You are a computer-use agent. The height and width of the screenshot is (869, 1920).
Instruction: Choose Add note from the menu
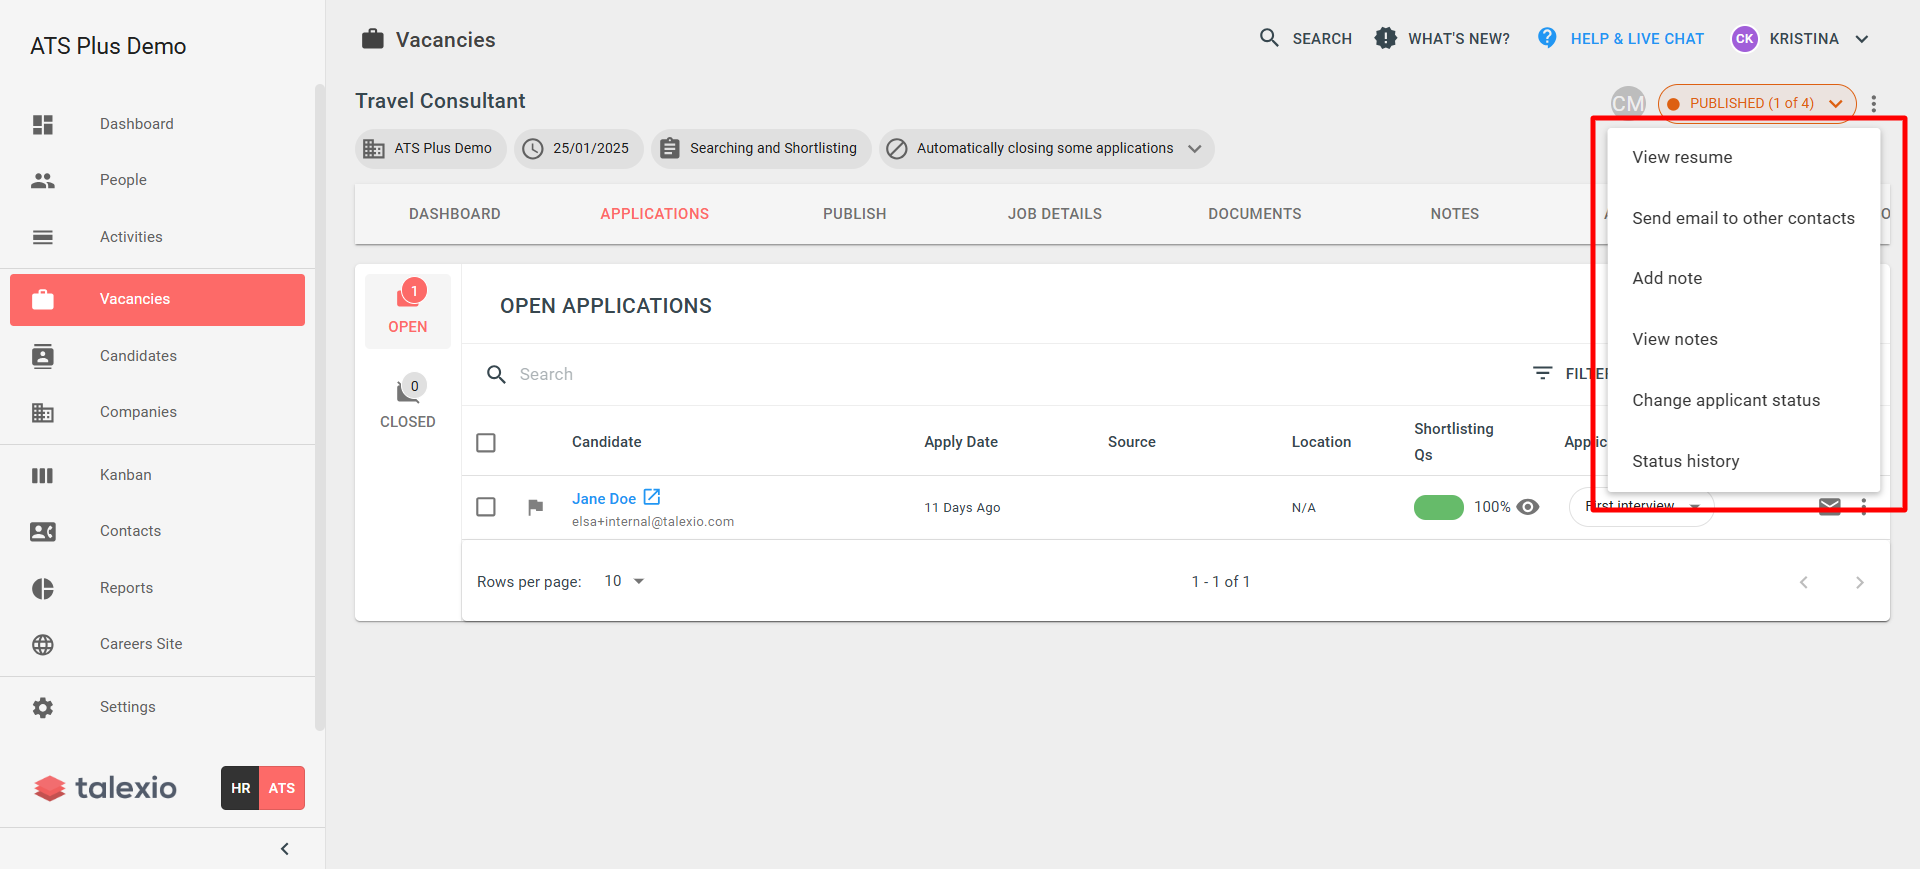[1744, 278]
